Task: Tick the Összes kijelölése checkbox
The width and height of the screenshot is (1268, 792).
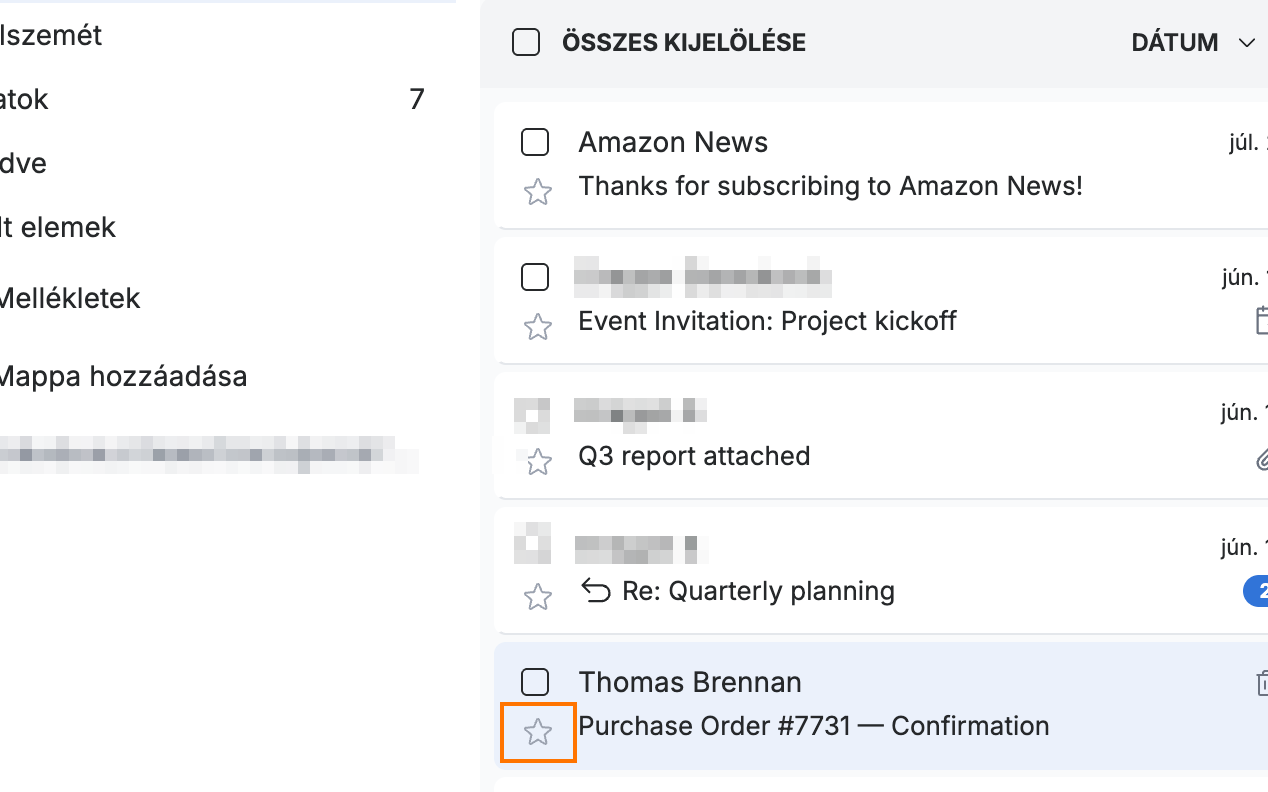Action: 526,43
